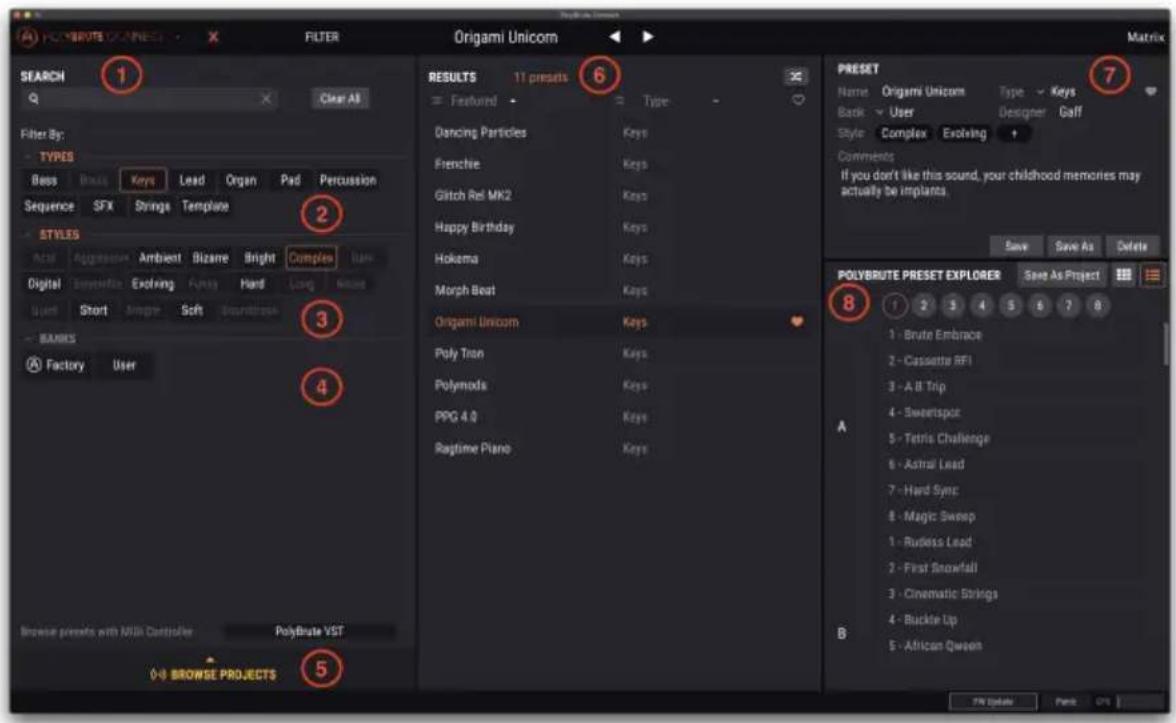Click the CPU meter bar in status bar
This screenshot has width=1176, height=723.
[1141, 701]
